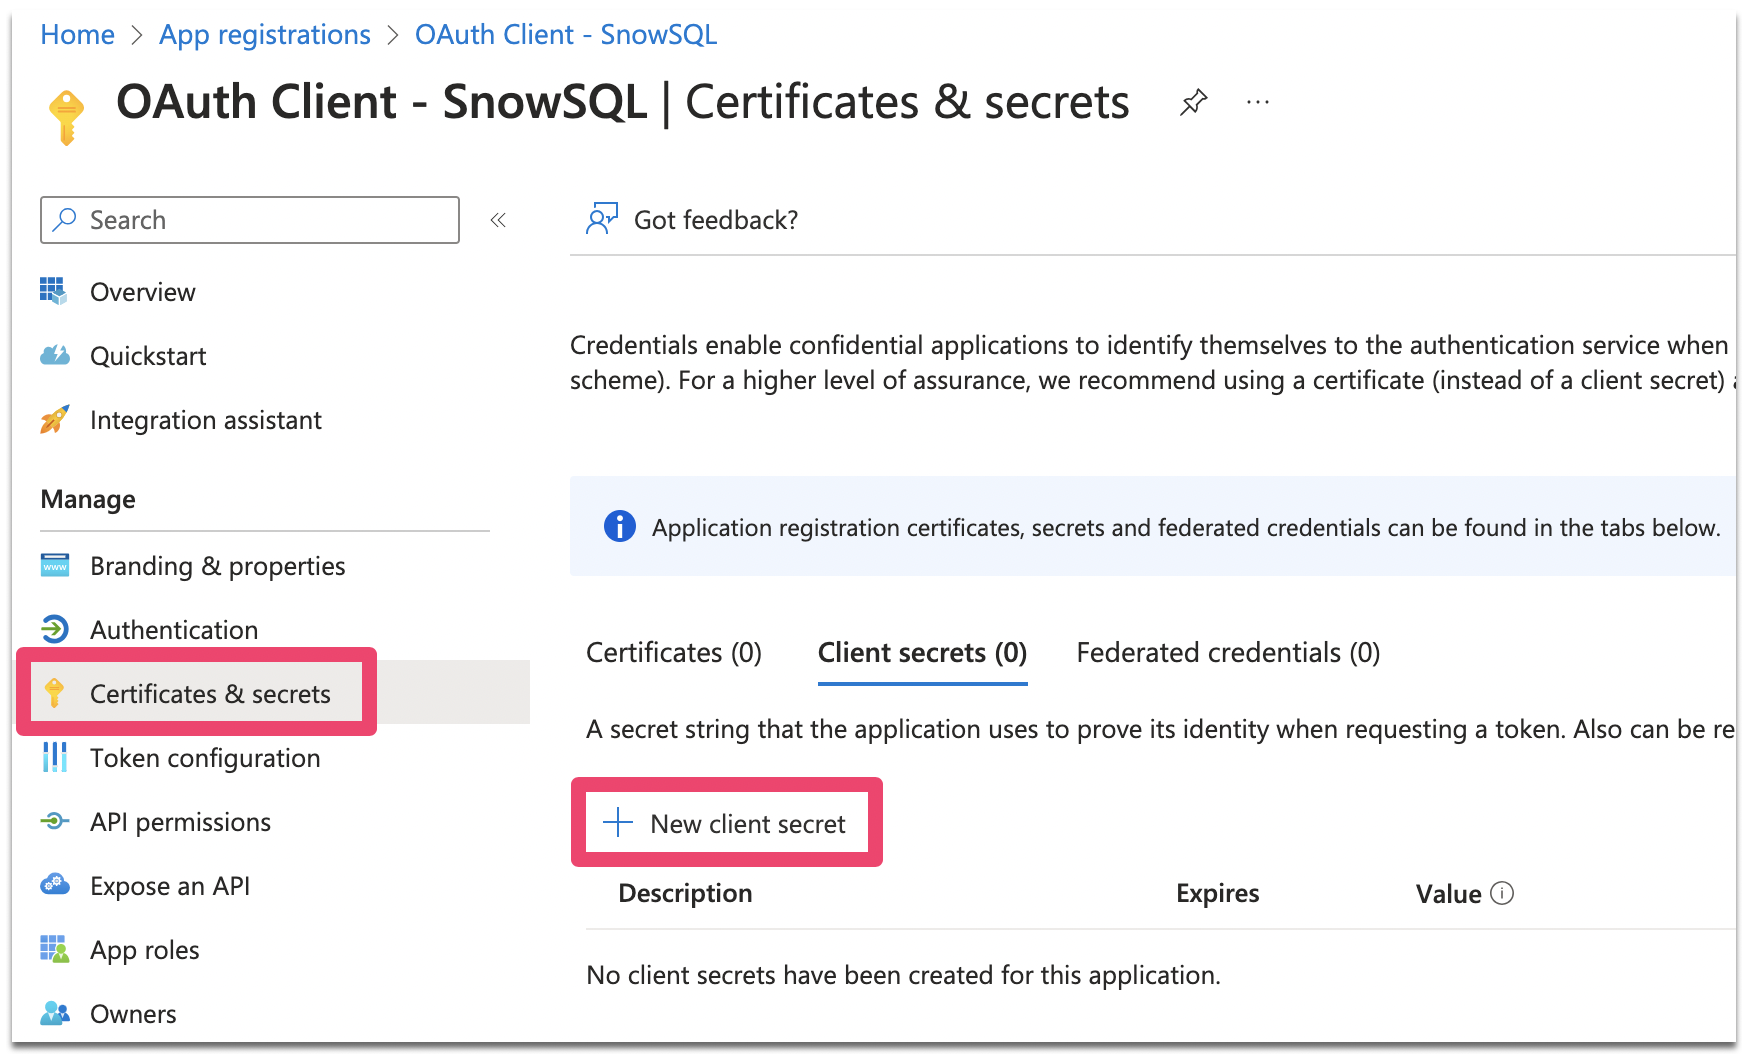Screen dimensions: 1752x1058
Task: Switch to the Certificates (0) tab
Action: [x=673, y=653]
